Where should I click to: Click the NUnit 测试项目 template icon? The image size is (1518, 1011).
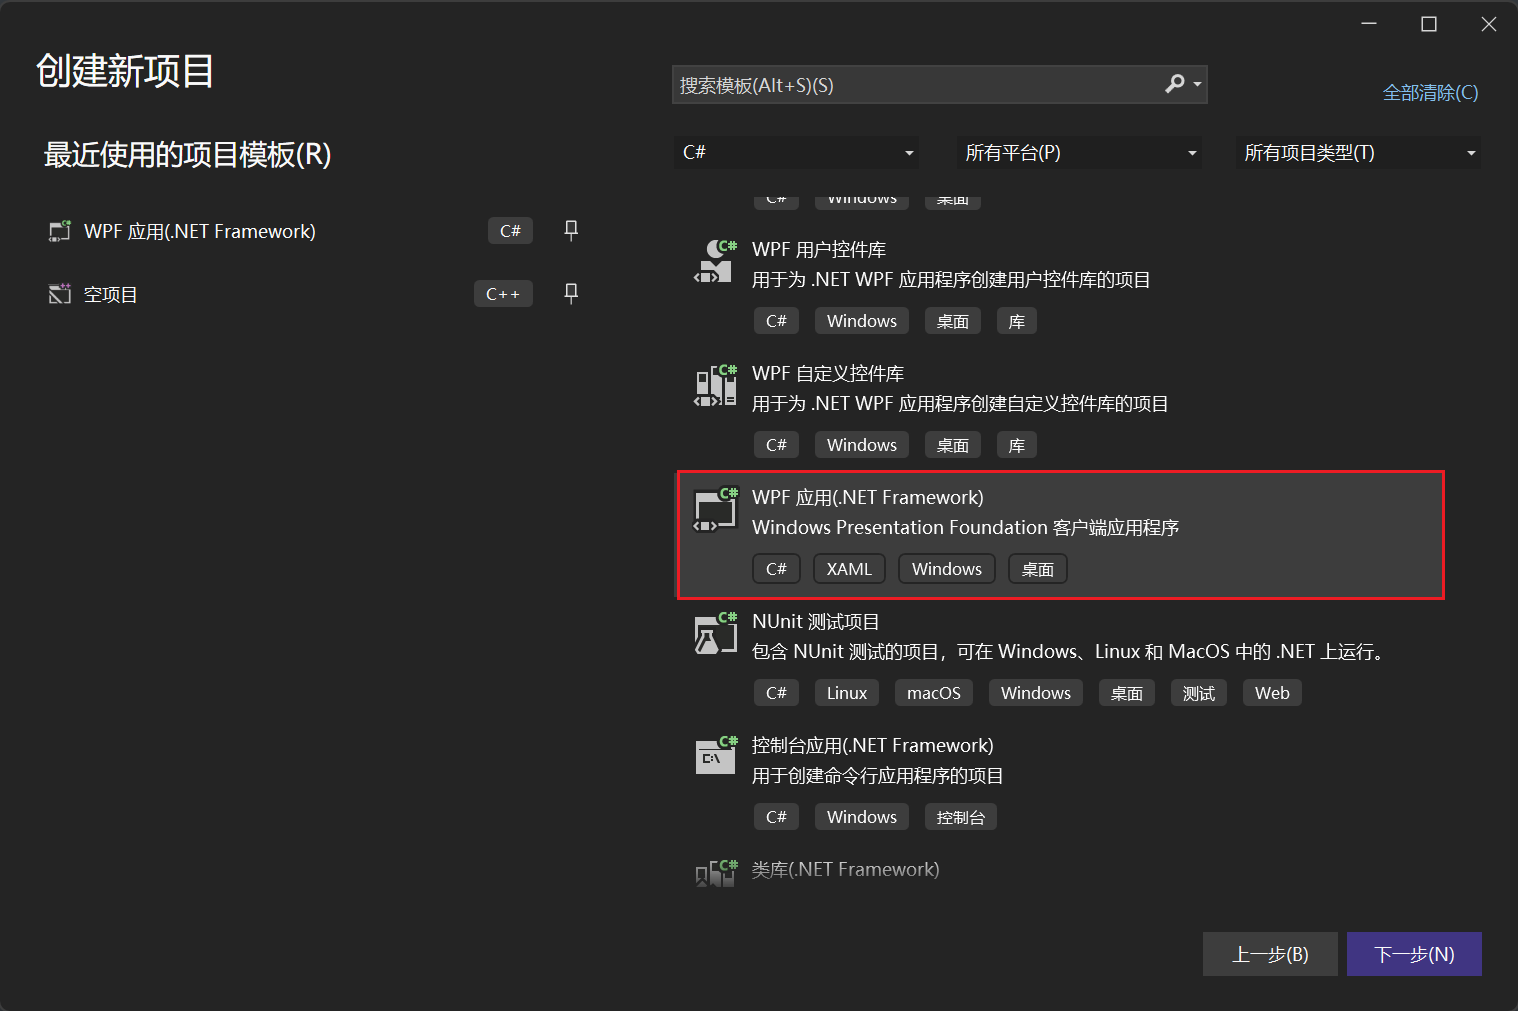[715, 634]
